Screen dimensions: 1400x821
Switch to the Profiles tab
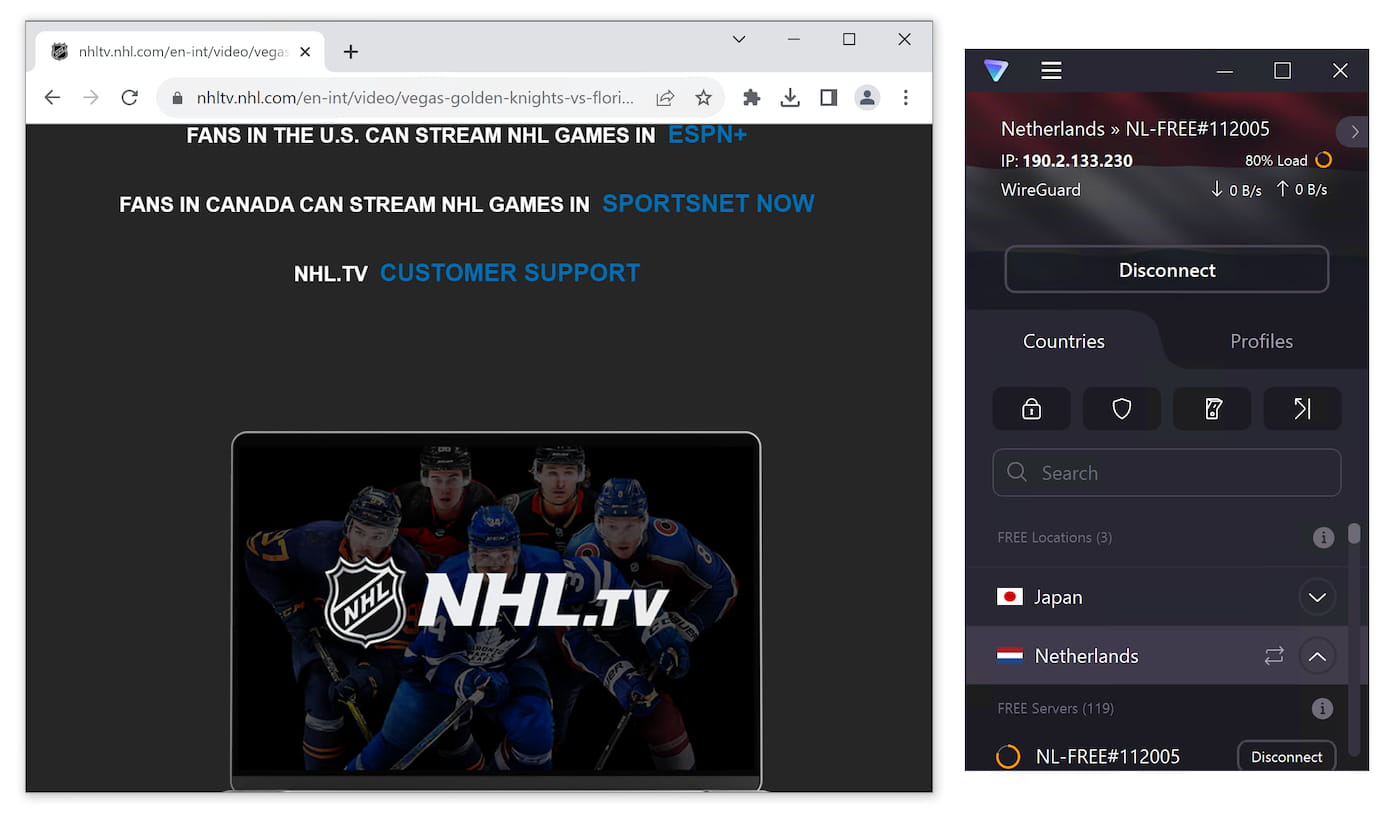pyautogui.click(x=1261, y=341)
